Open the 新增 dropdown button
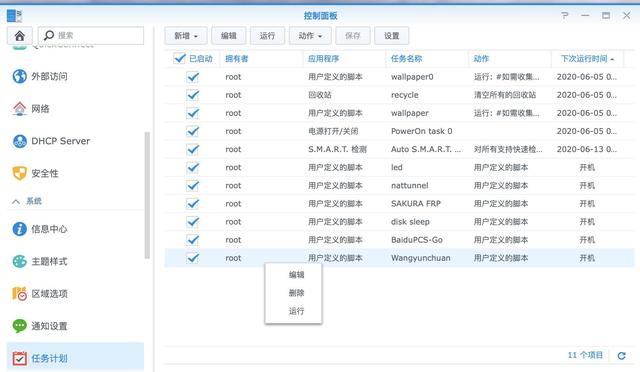640x372 pixels. [186, 36]
